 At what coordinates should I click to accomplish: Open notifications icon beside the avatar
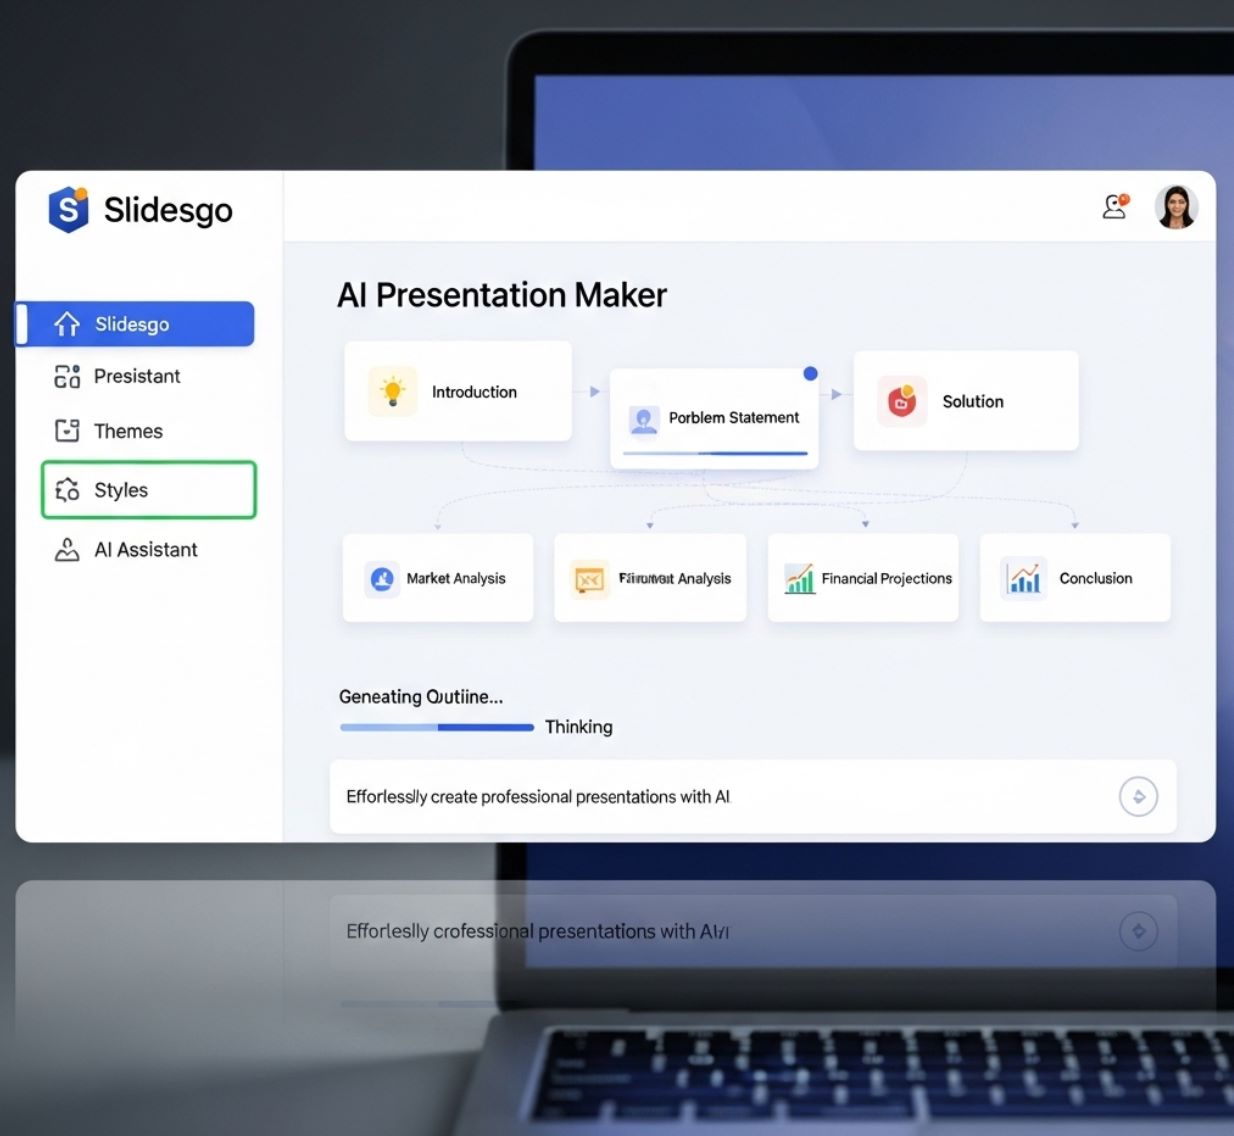pyautogui.click(x=1115, y=206)
